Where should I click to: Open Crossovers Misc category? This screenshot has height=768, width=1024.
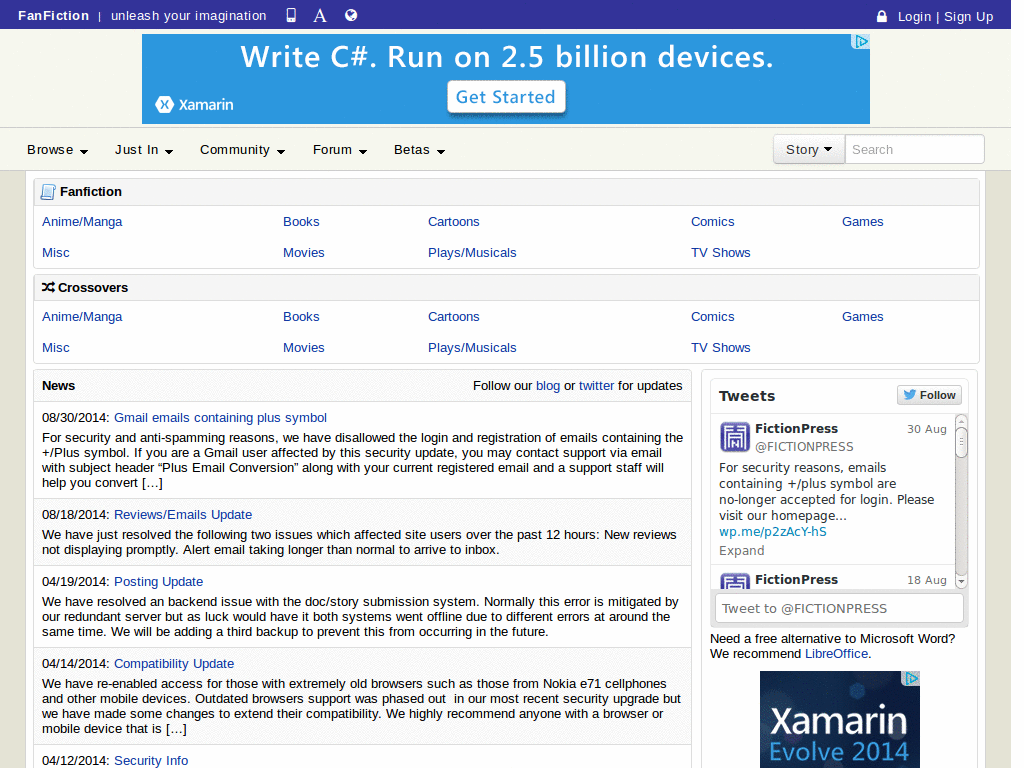click(x=56, y=347)
